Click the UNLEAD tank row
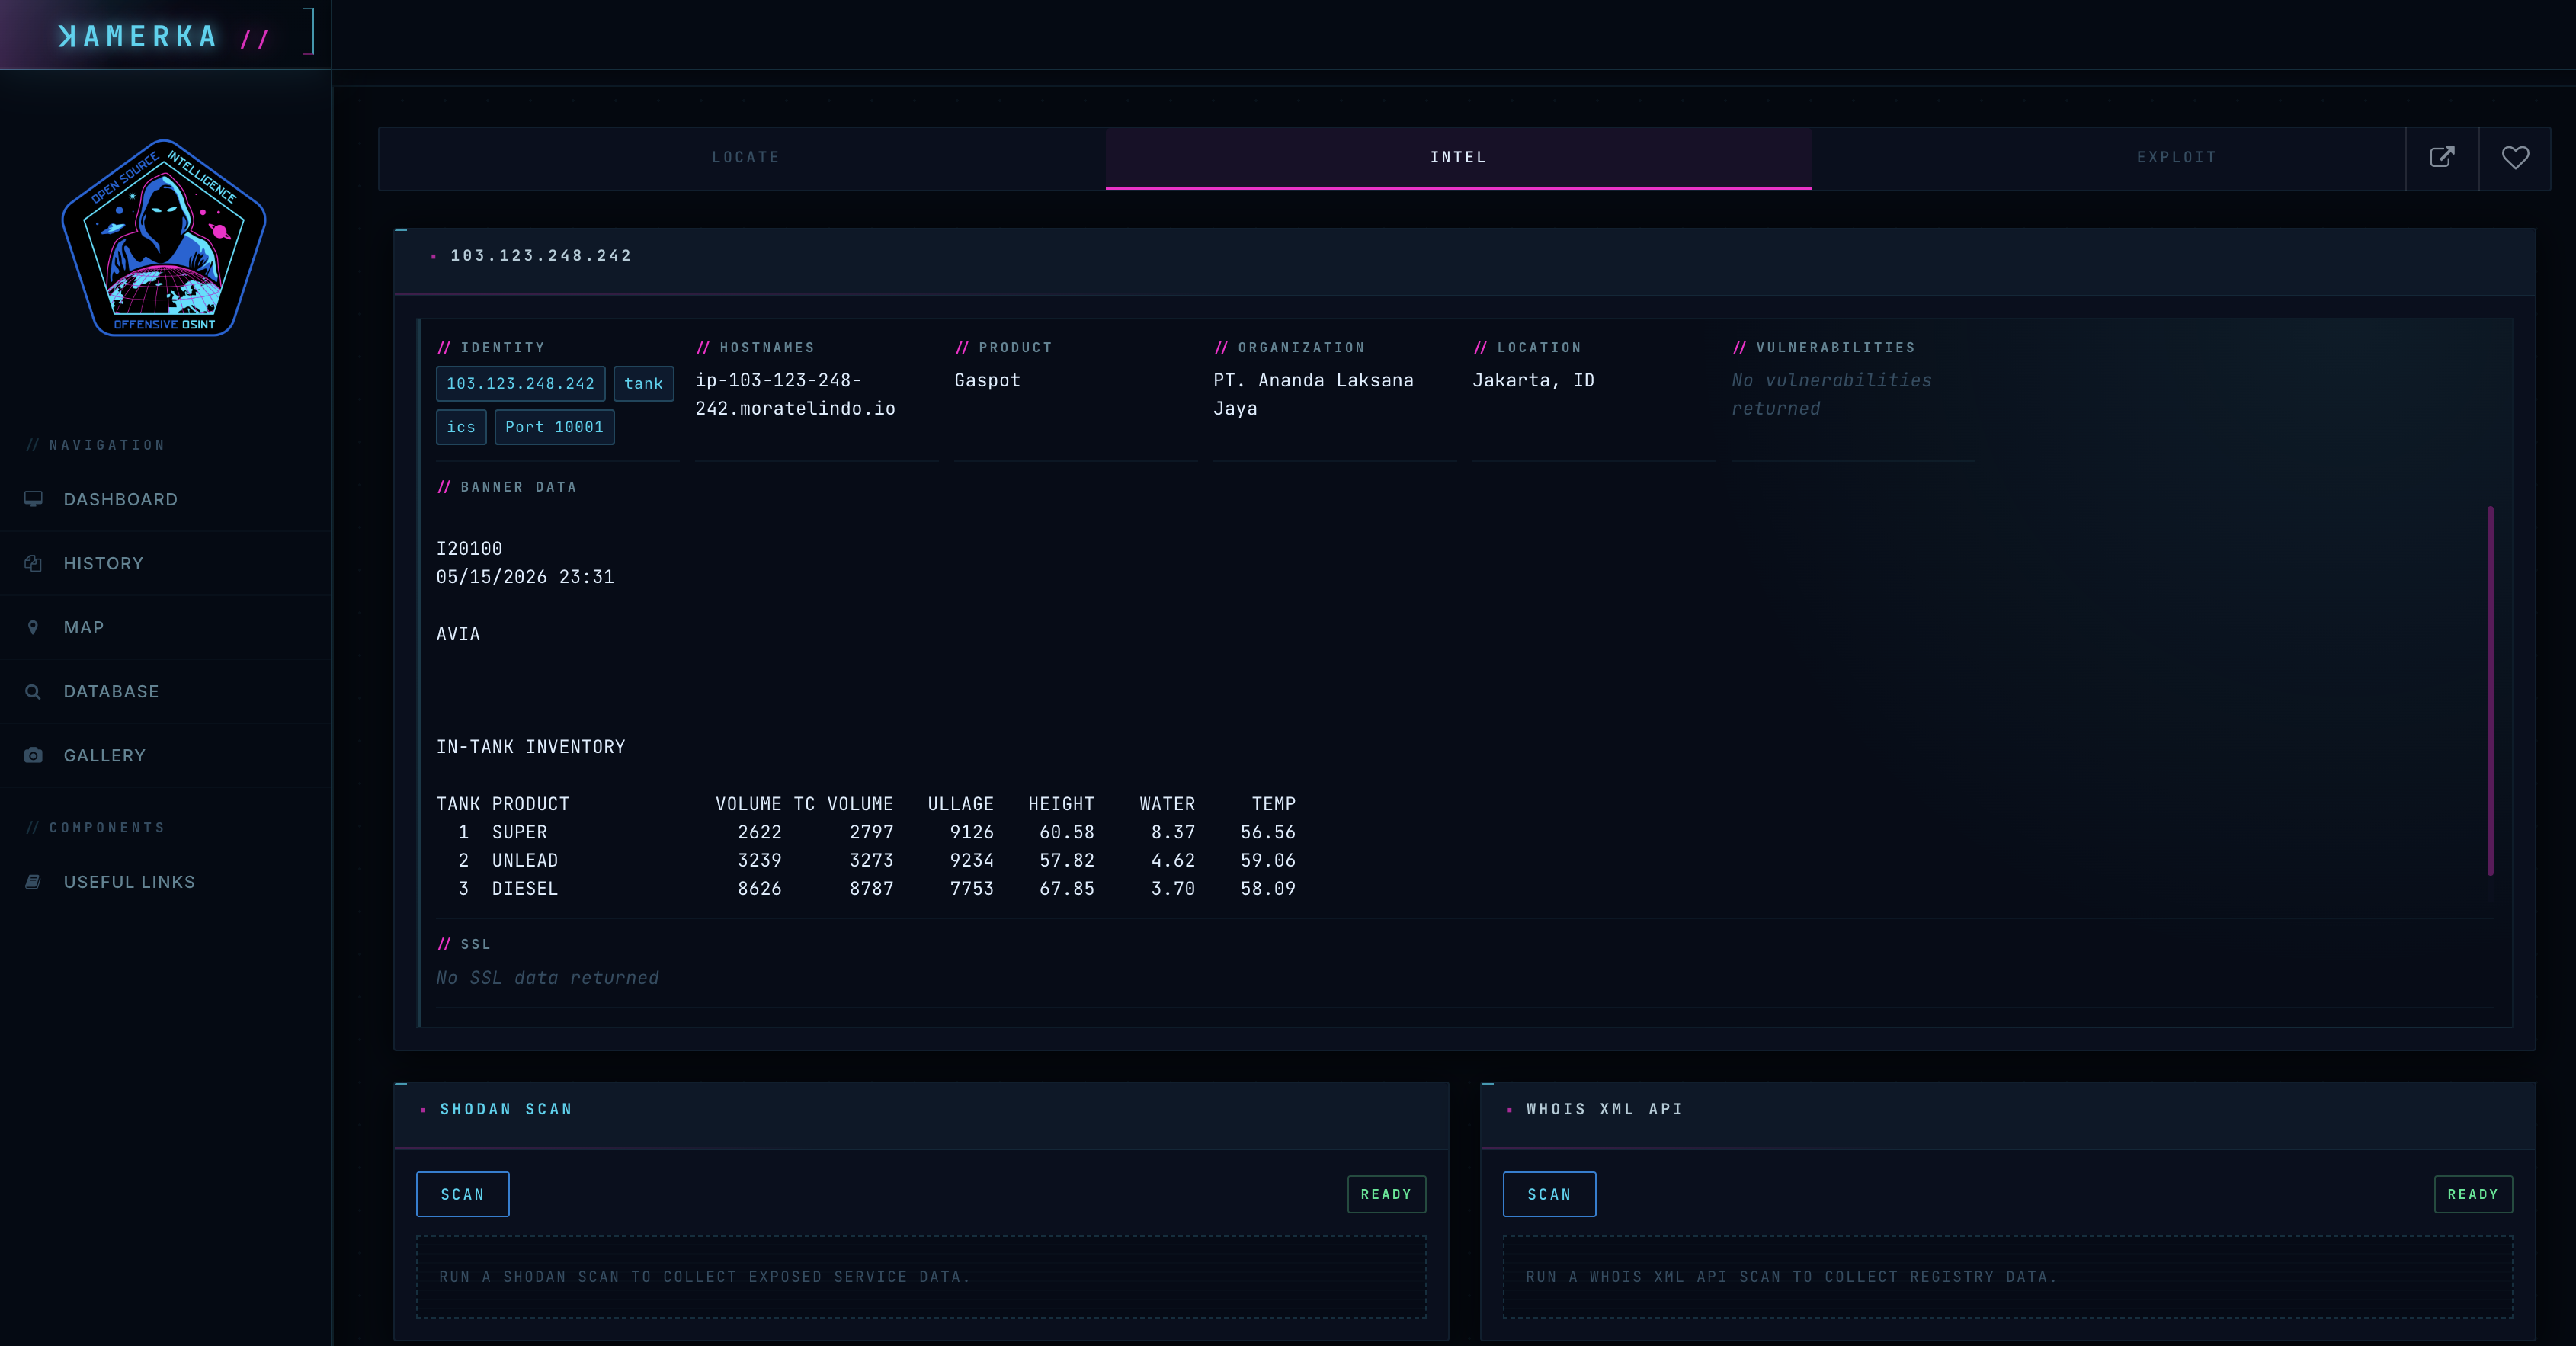Viewport: 2576px width, 1346px height. tap(866, 860)
